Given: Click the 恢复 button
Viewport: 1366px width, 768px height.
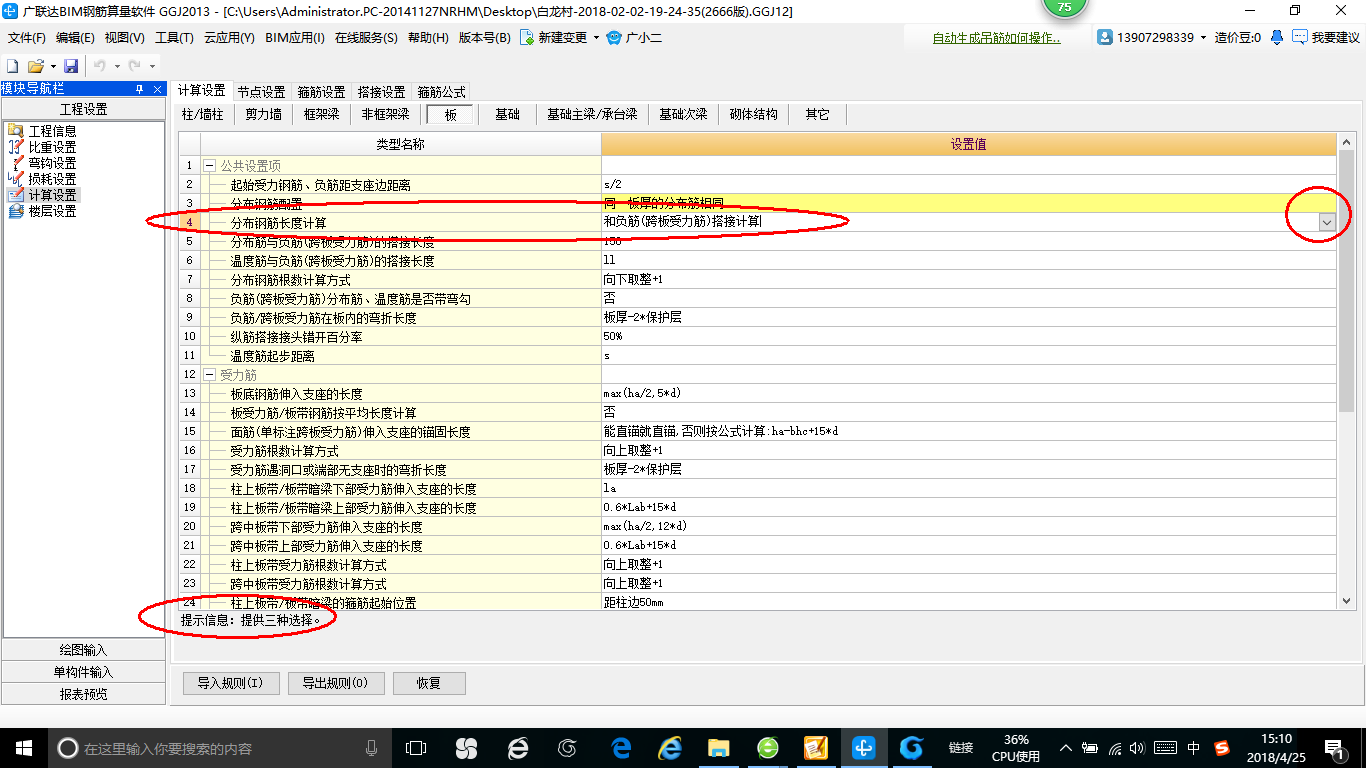Looking at the screenshot, I should coord(429,684).
